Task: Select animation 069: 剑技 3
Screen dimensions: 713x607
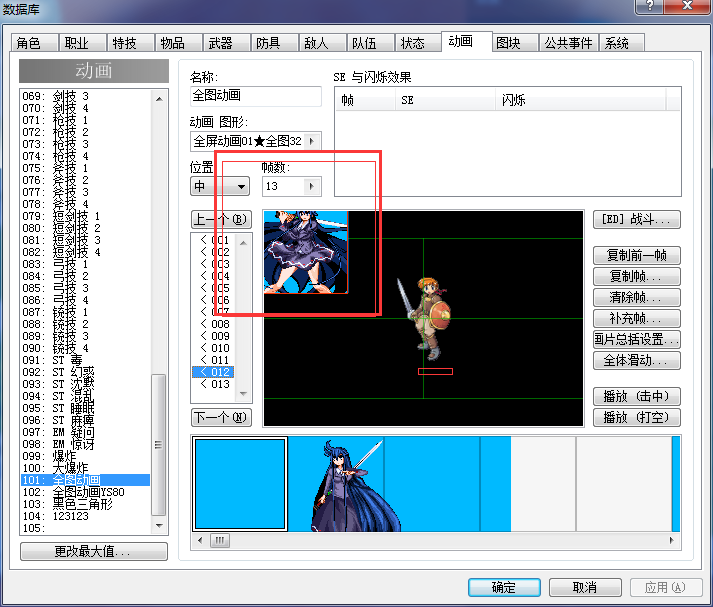Action: tap(85, 96)
